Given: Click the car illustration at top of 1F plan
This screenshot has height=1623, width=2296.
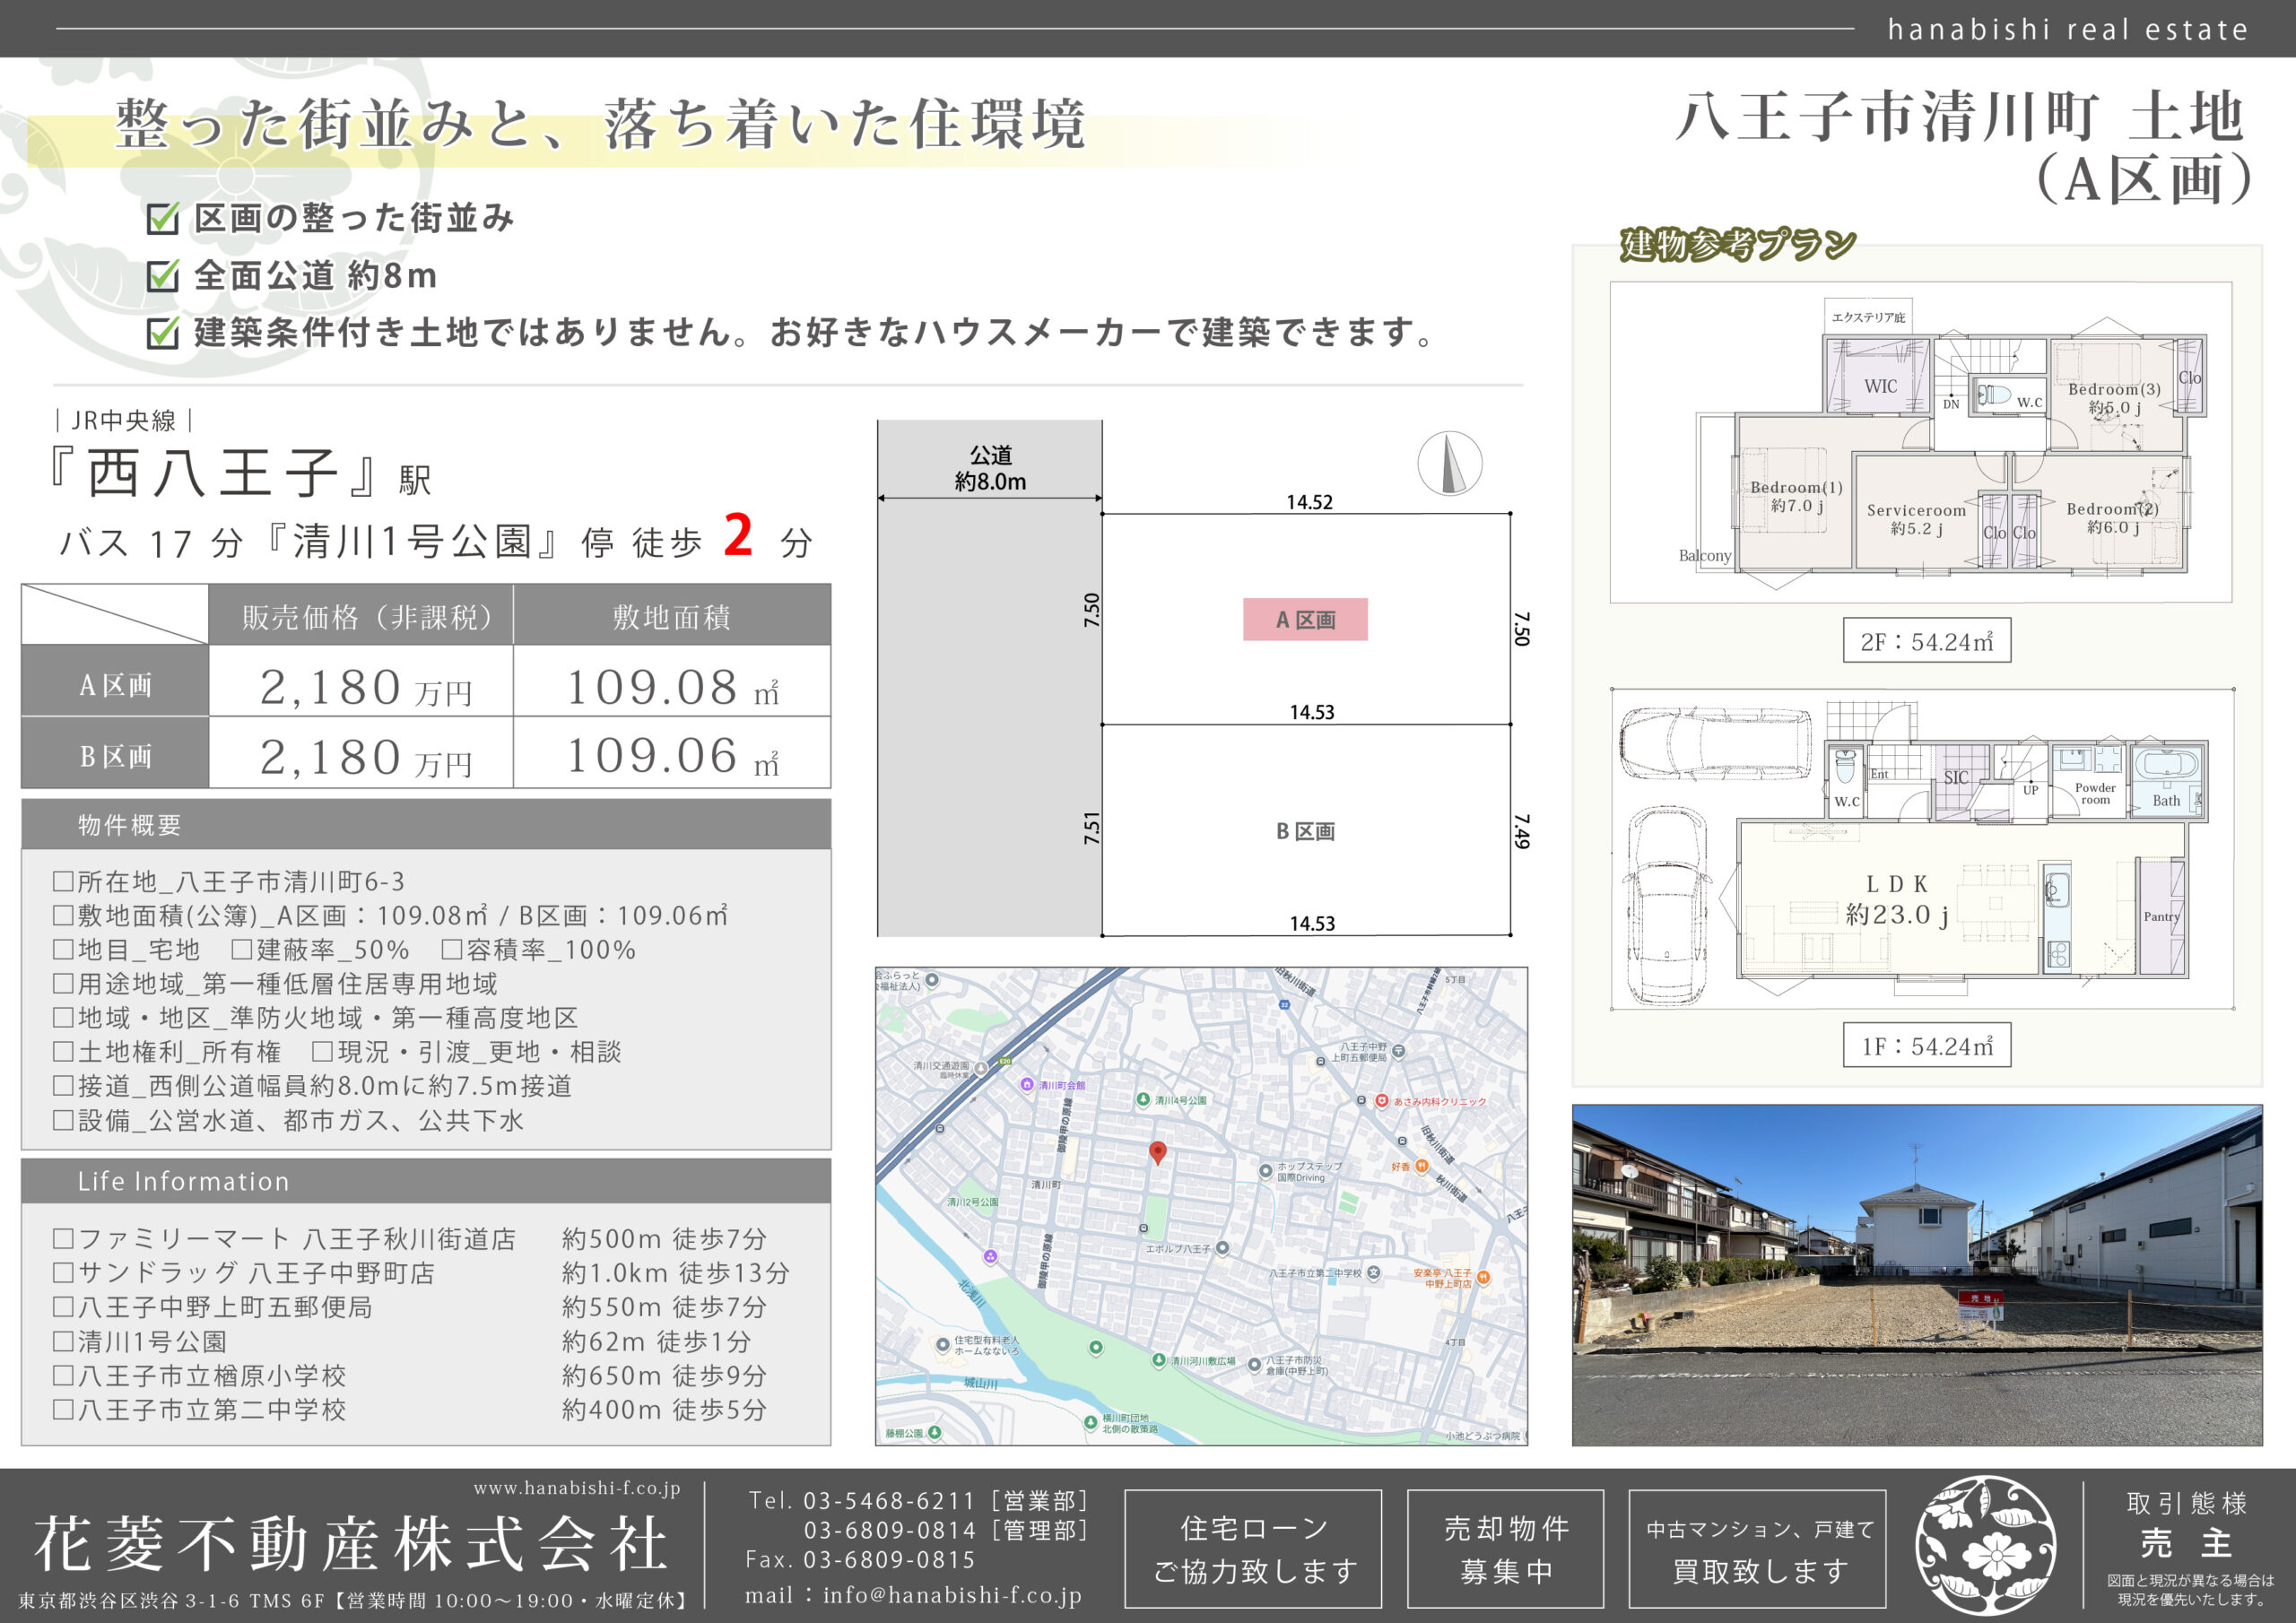Looking at the screenshot, I should click(x=1714, y=743).
